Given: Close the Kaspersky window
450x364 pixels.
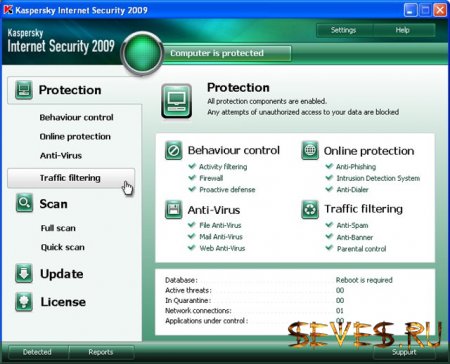Looking at the screenshot, I should pyautogui.click(x=440, y=10).
